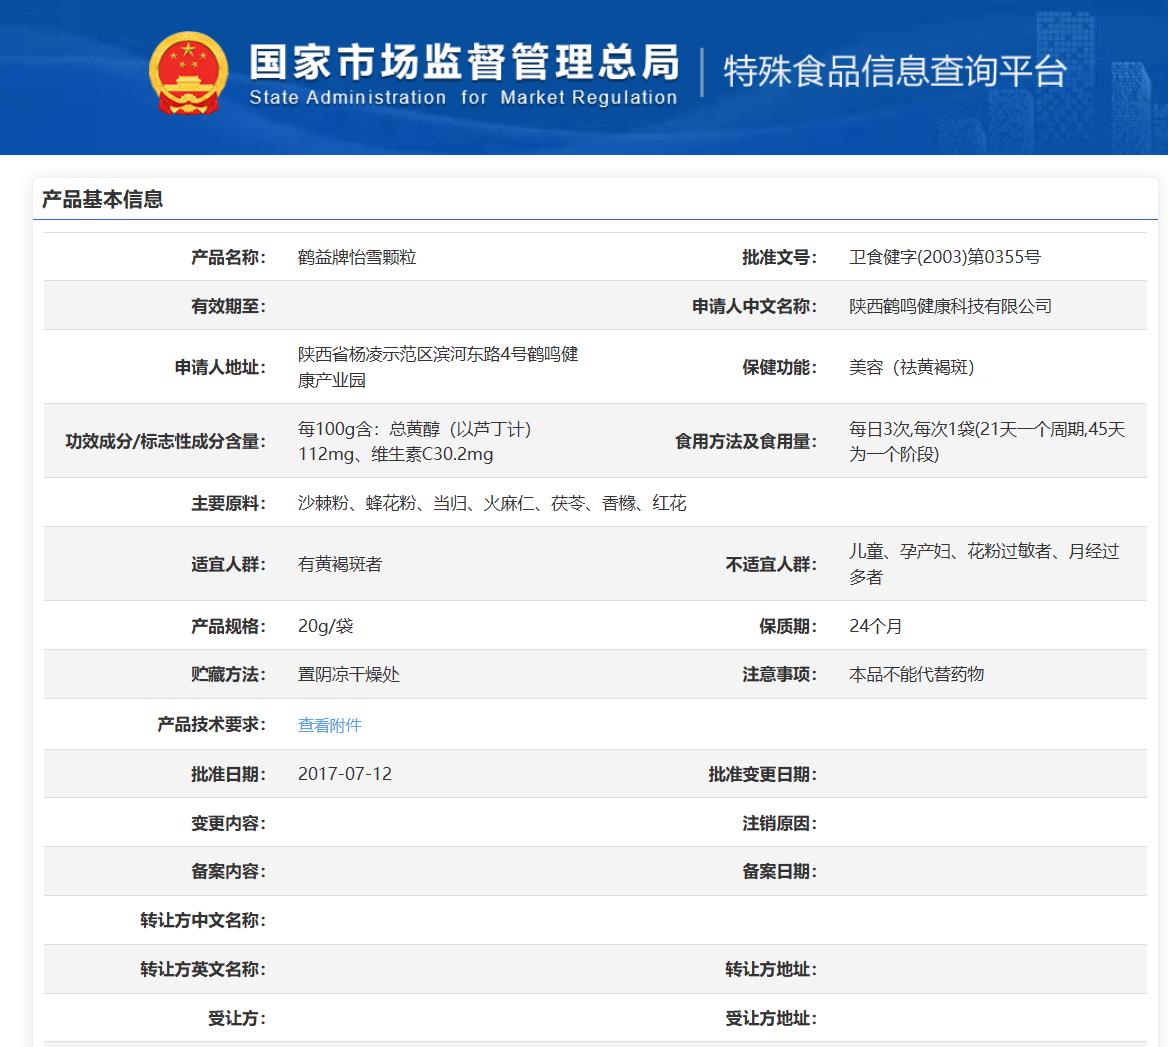Click the 变更内容 label
1168x1047 pixels.
(228, 823)
